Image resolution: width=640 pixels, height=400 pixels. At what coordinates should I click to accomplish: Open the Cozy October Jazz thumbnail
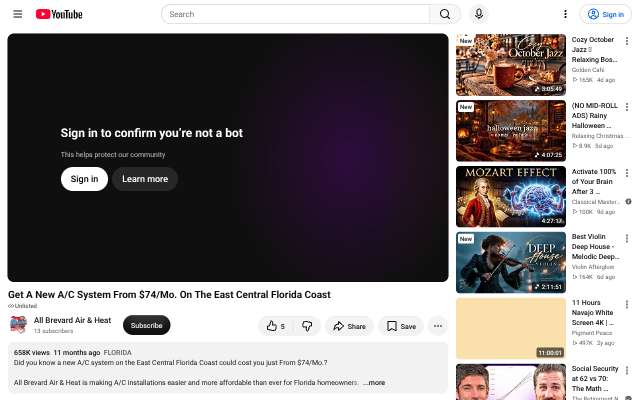(511, 64)
